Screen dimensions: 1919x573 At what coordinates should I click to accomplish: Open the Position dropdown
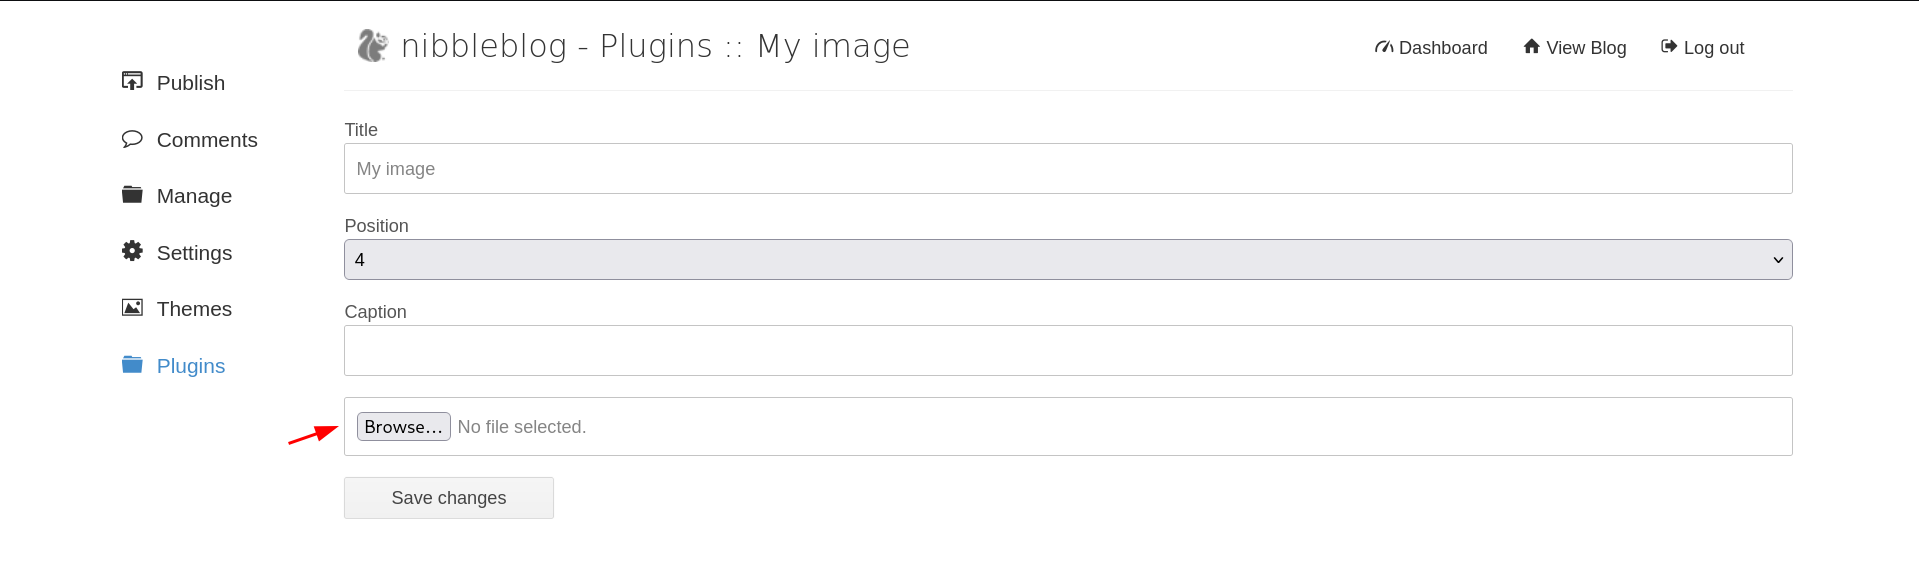pos(1067,260)
